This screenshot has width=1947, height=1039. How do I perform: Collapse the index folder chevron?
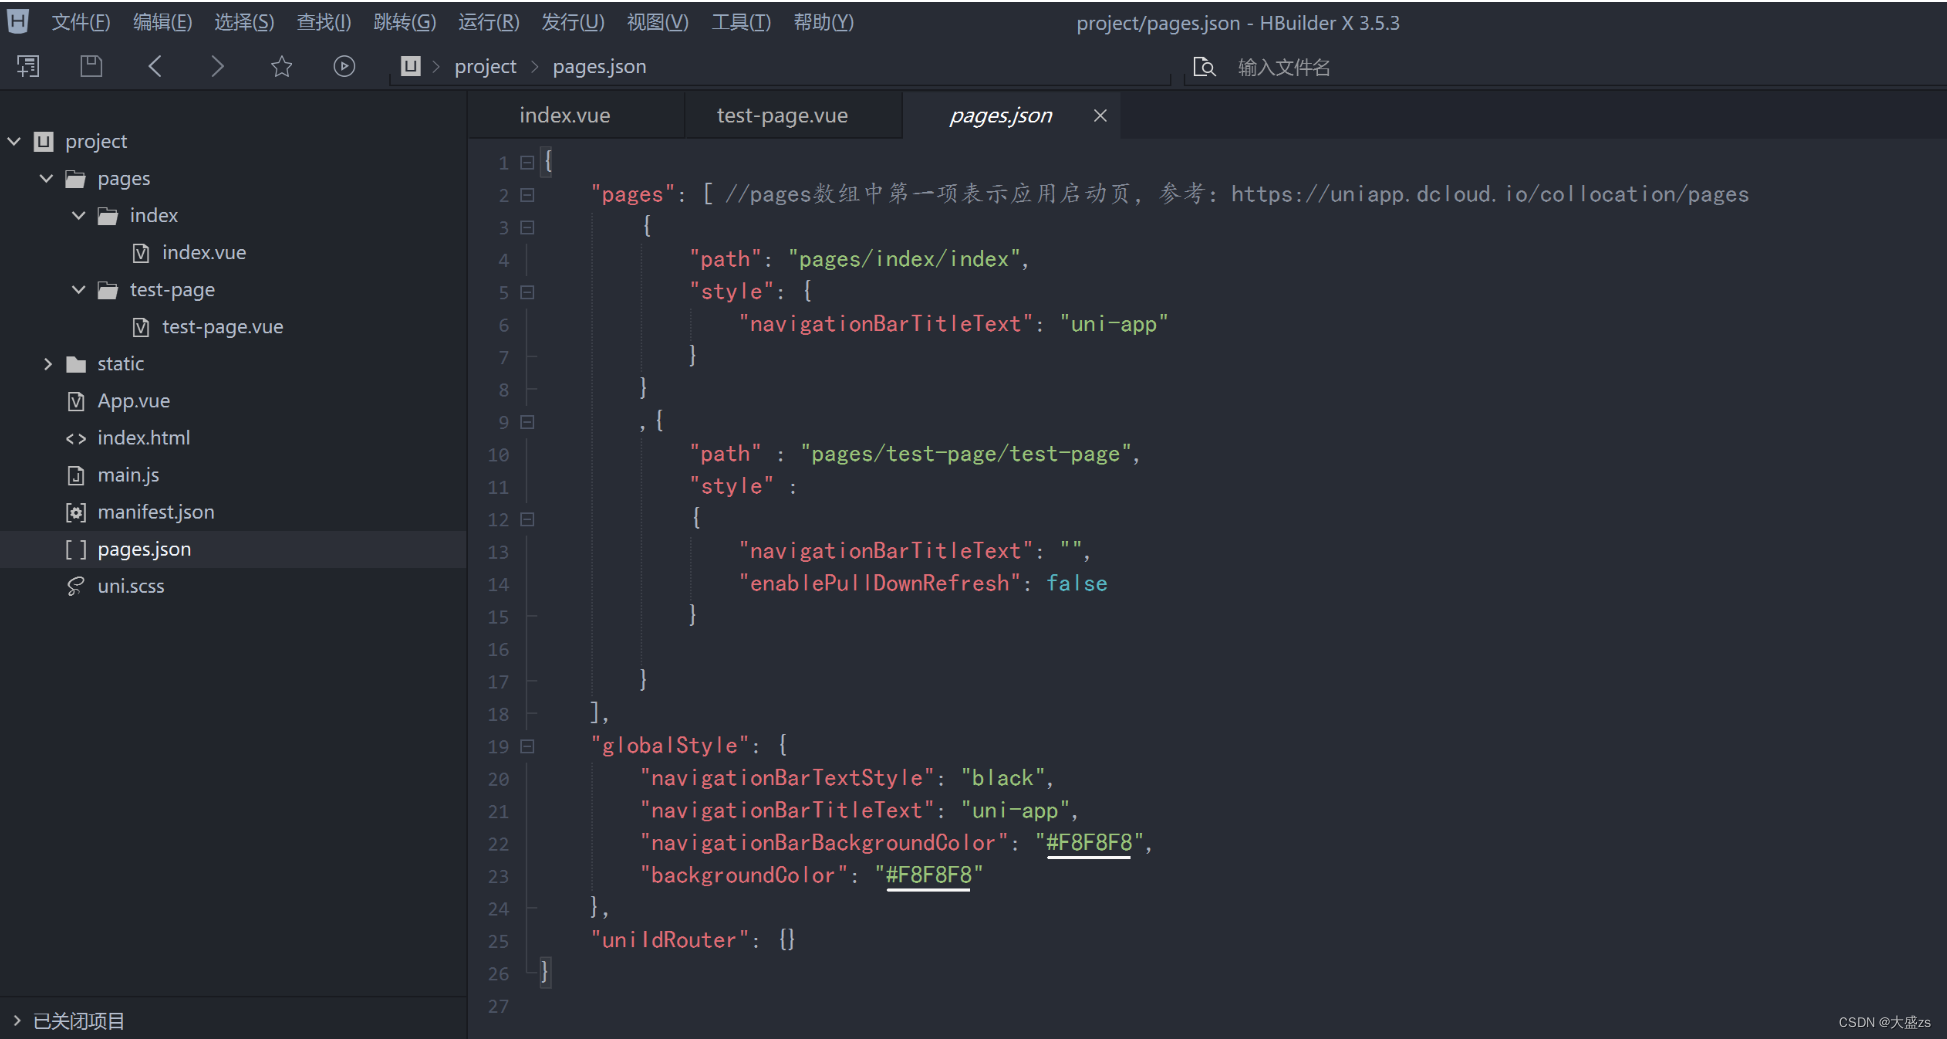pyautogui.click(x=78, y=216)
